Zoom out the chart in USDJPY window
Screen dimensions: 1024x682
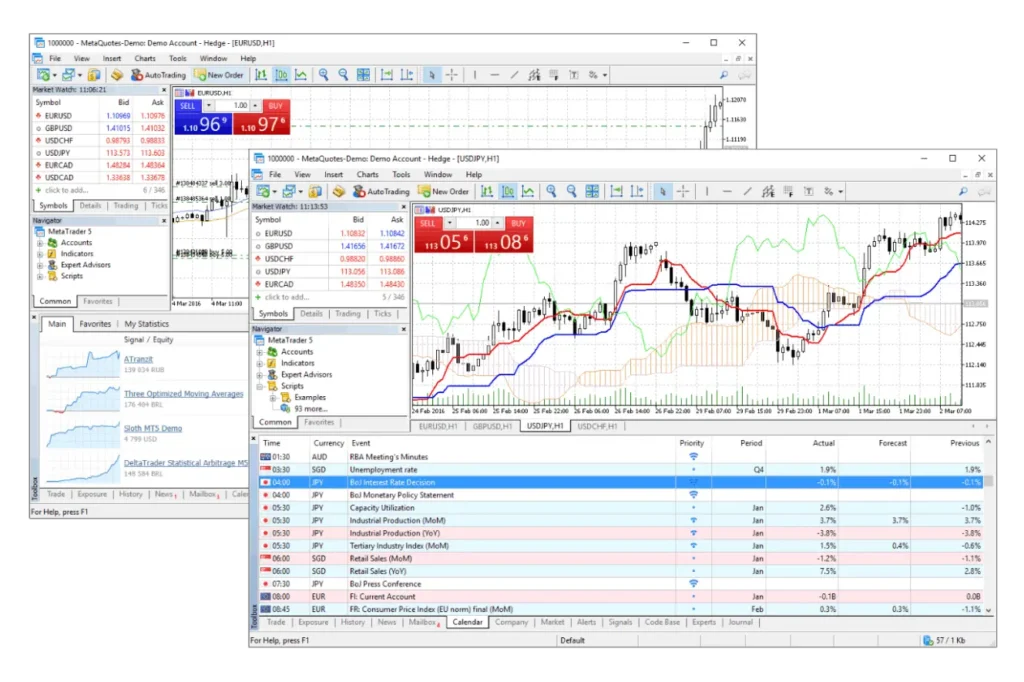tap(571, 191)
